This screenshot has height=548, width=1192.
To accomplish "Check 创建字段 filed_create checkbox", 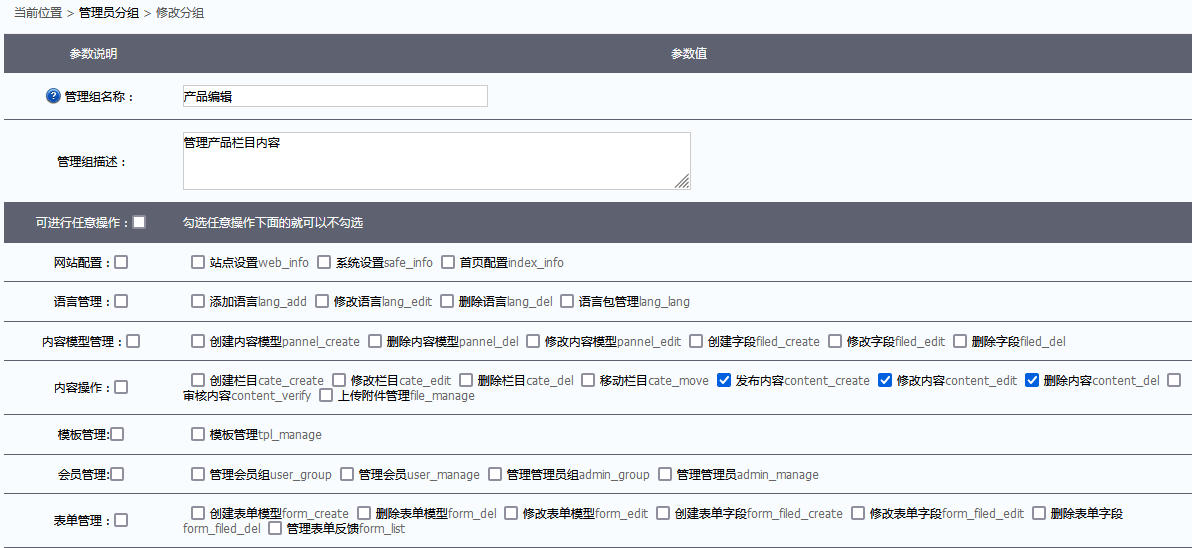I will coord(696,341).
